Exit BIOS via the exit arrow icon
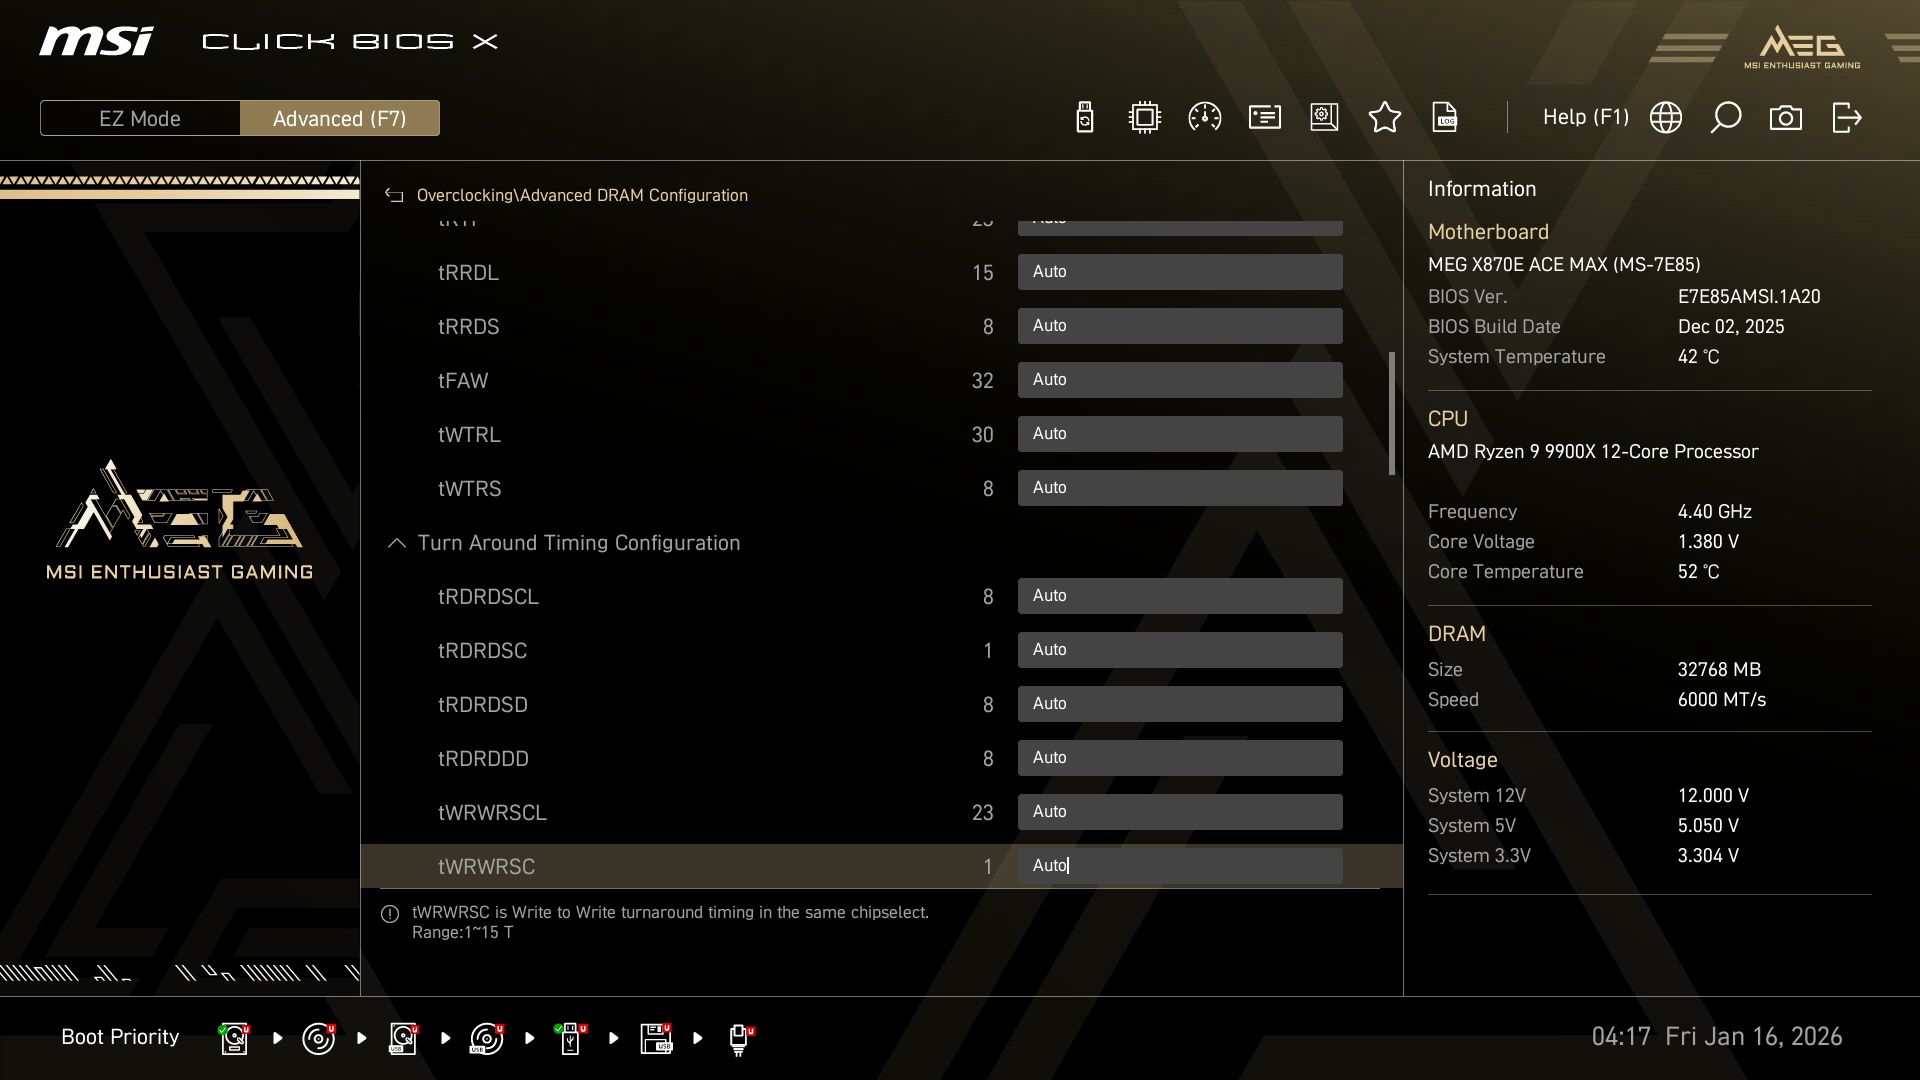 pos(1845,117)
